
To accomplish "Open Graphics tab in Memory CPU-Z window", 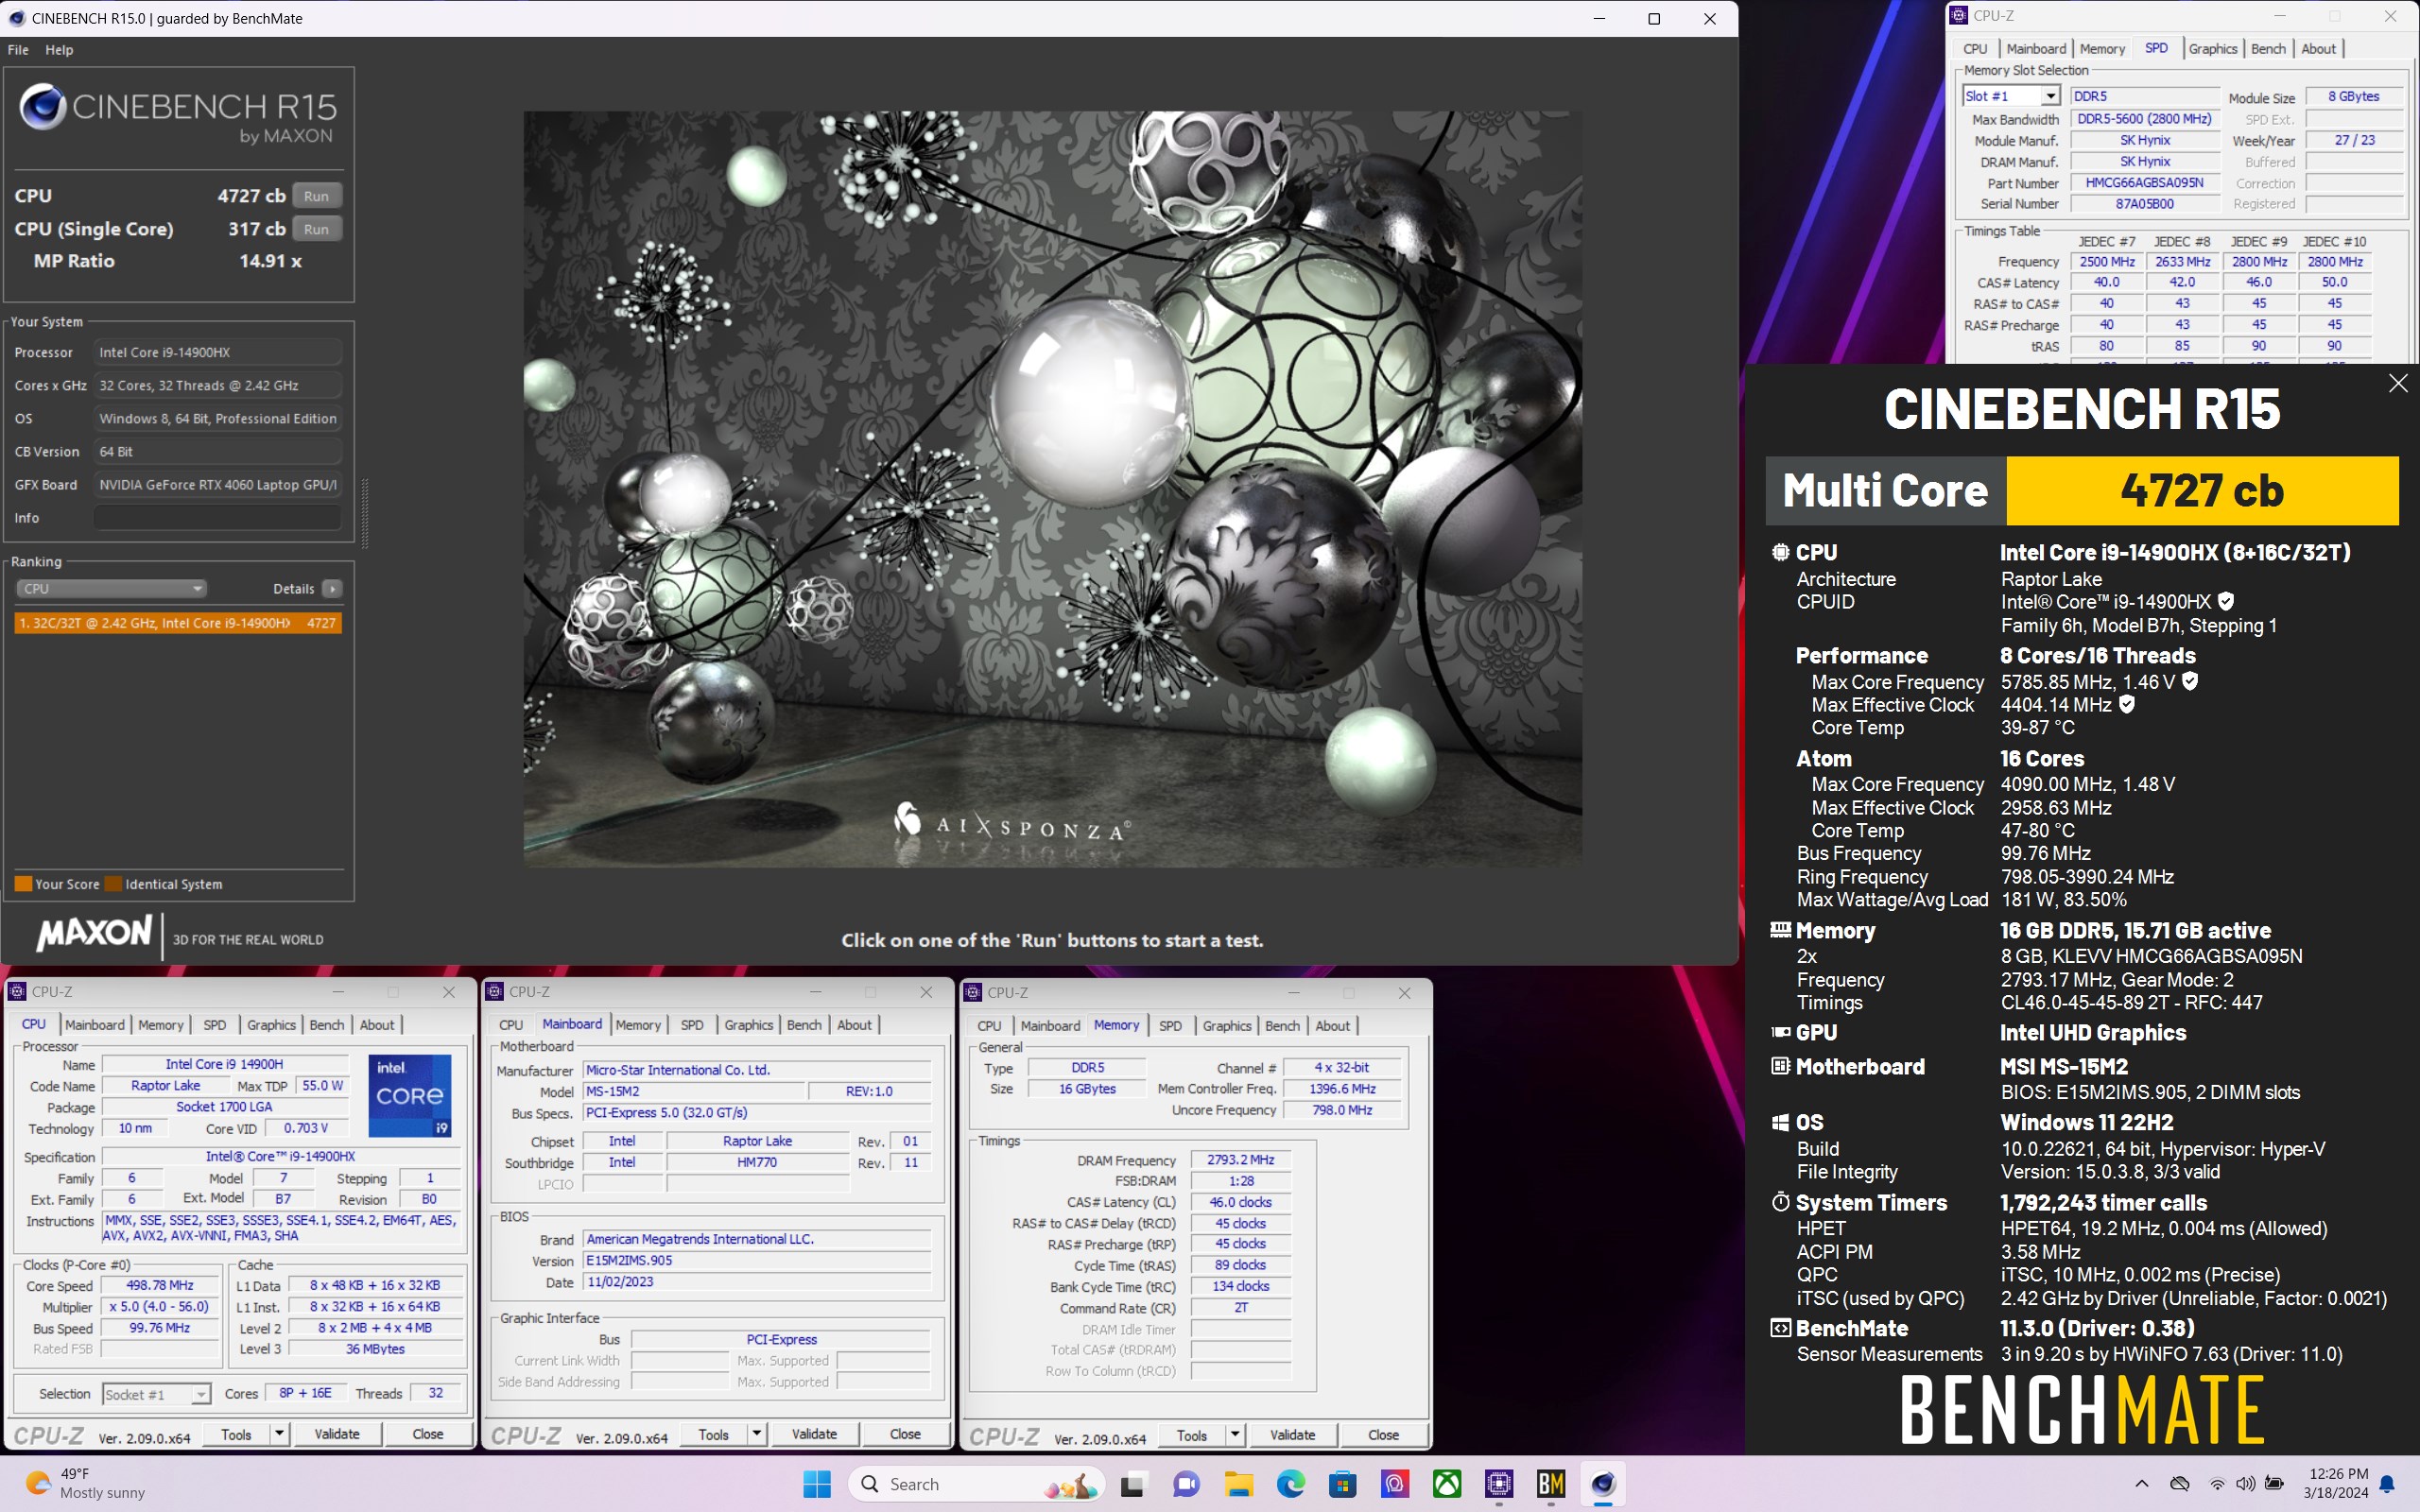I will (x=1227, y=1026).
